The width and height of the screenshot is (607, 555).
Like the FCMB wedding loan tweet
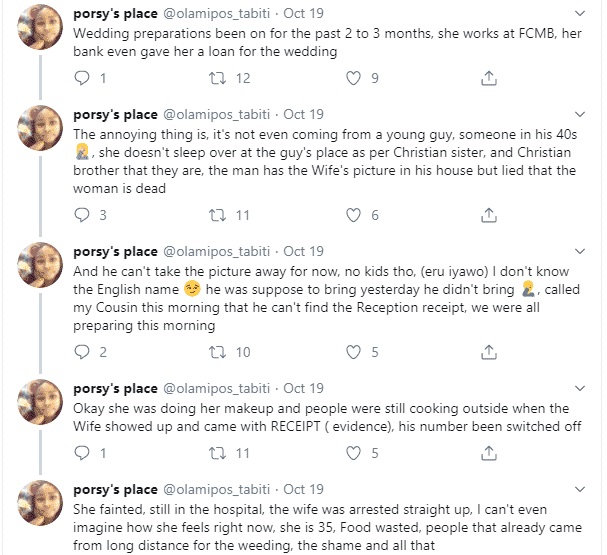pos(353,77)
